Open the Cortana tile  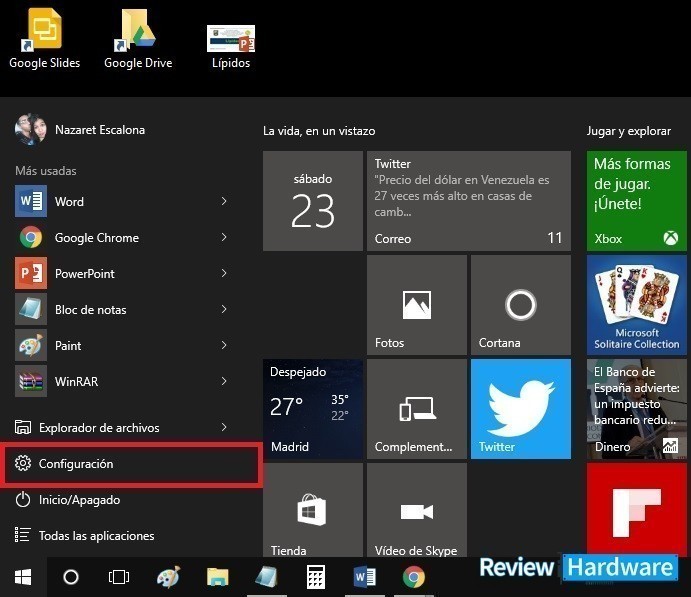pyautogui.click(x=521, y=305)
